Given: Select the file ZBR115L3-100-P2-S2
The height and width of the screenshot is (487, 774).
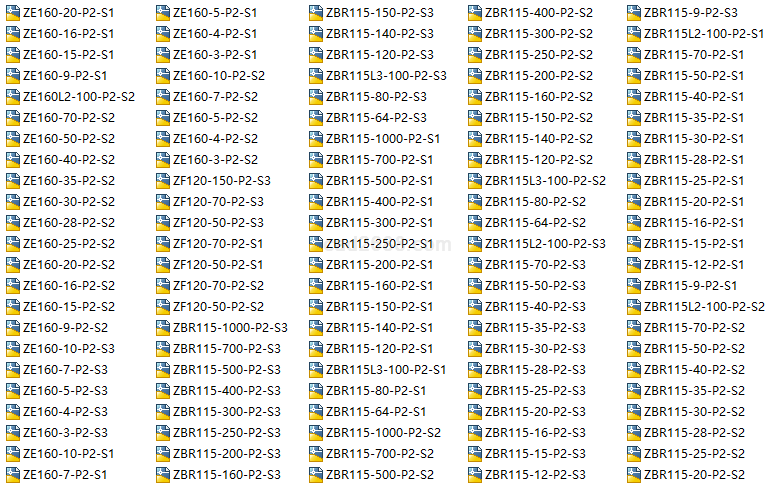Looking at the screenshot, I should [545, 181].
